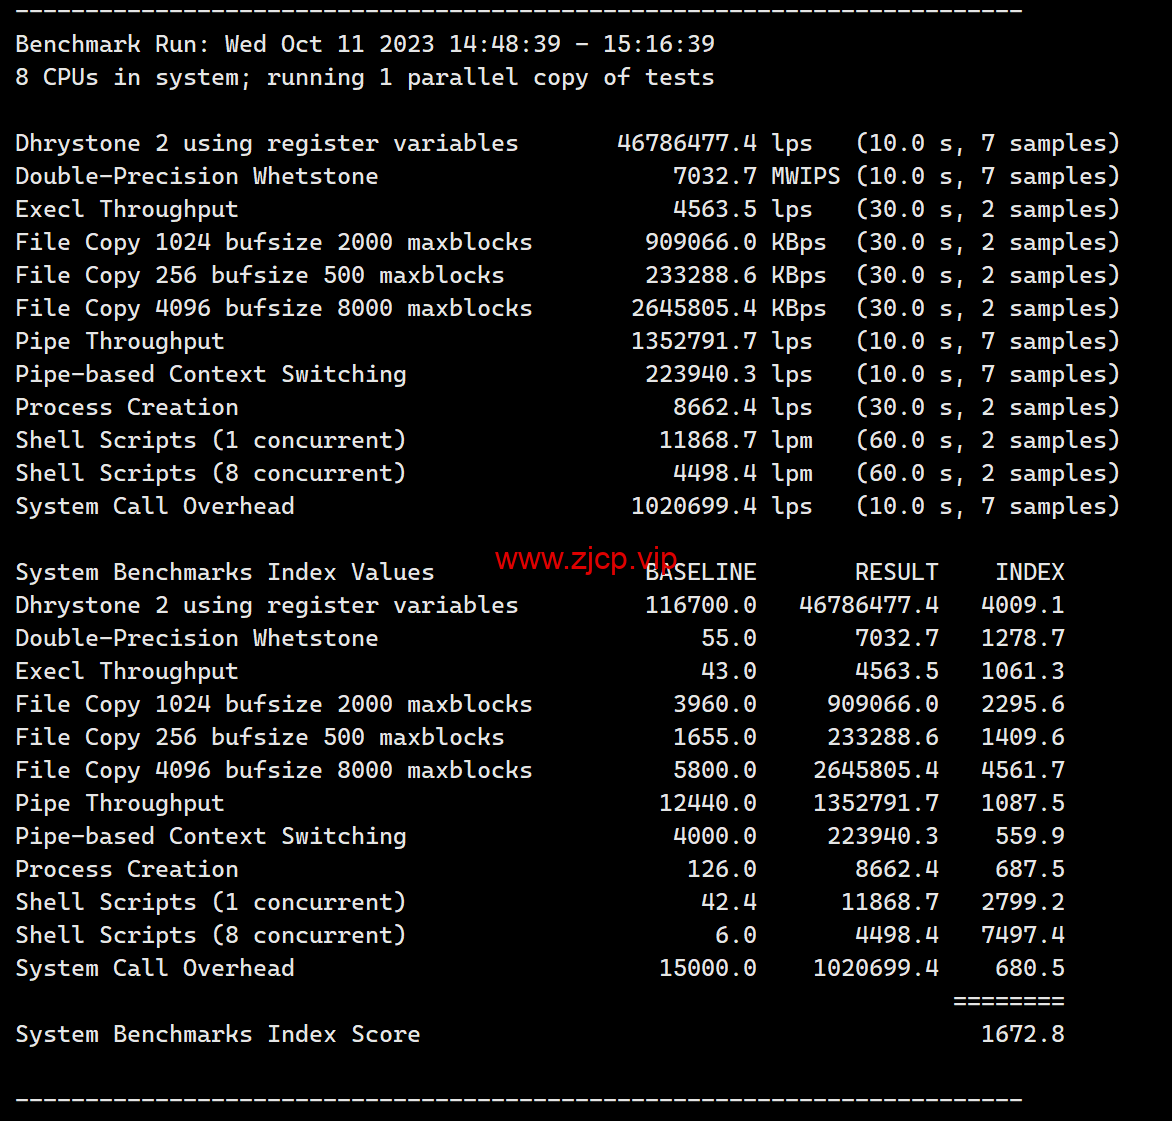Click the value '909066.0 KBps'
The image size is (1172, 1121).
[x=735, y=242]
